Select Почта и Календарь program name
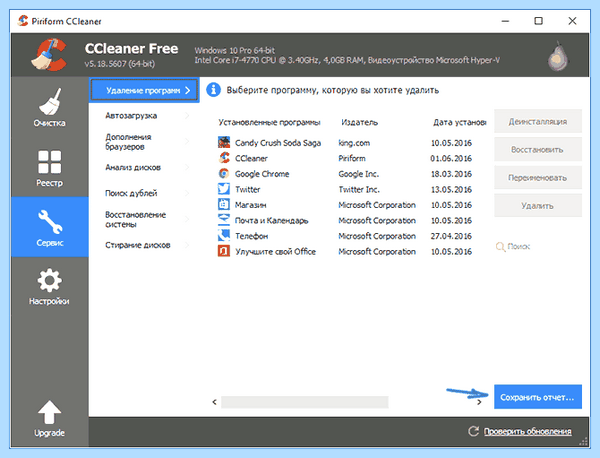The width and height of the screenshot is (600, 458). (x=271, y=220)
